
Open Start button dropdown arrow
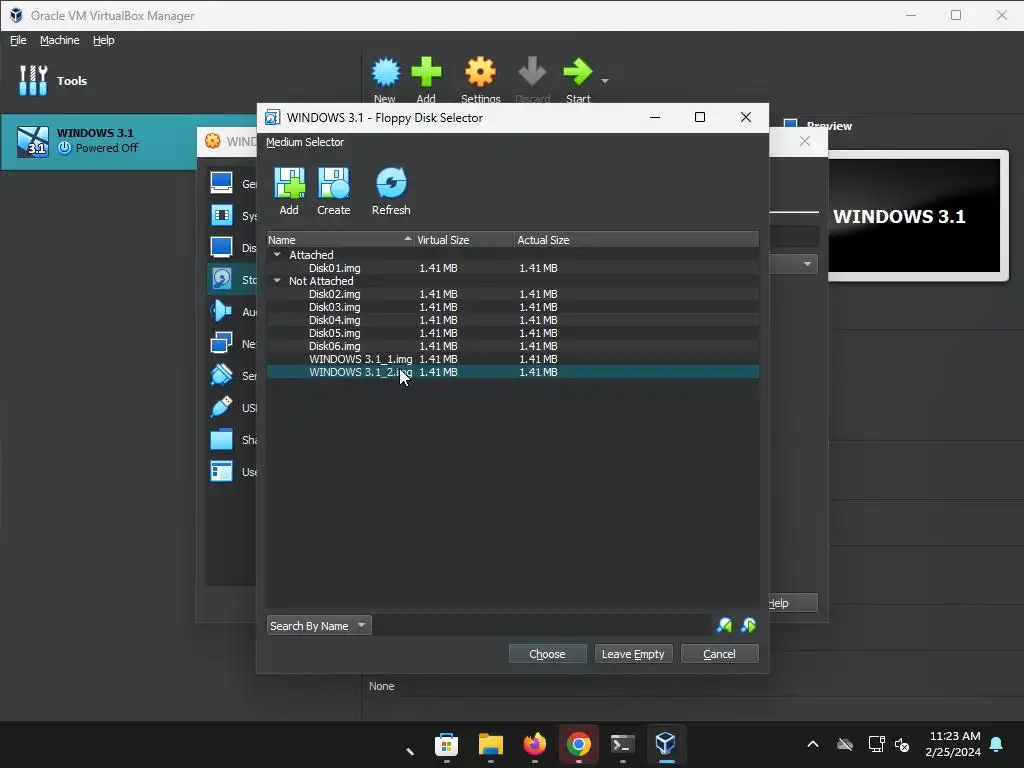(x=605, y=81)
